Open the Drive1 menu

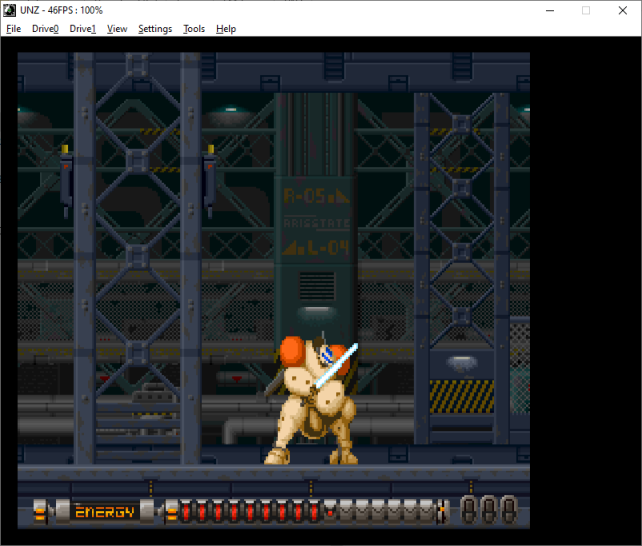click(82, 29)
